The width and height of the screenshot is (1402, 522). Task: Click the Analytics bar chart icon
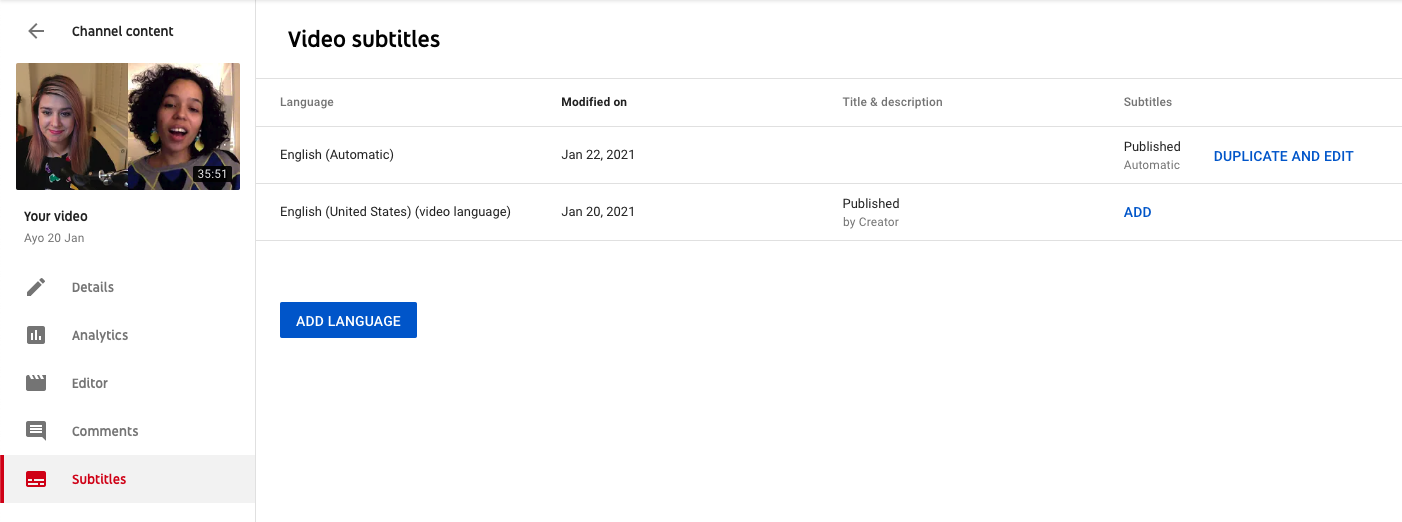point(36,335)
